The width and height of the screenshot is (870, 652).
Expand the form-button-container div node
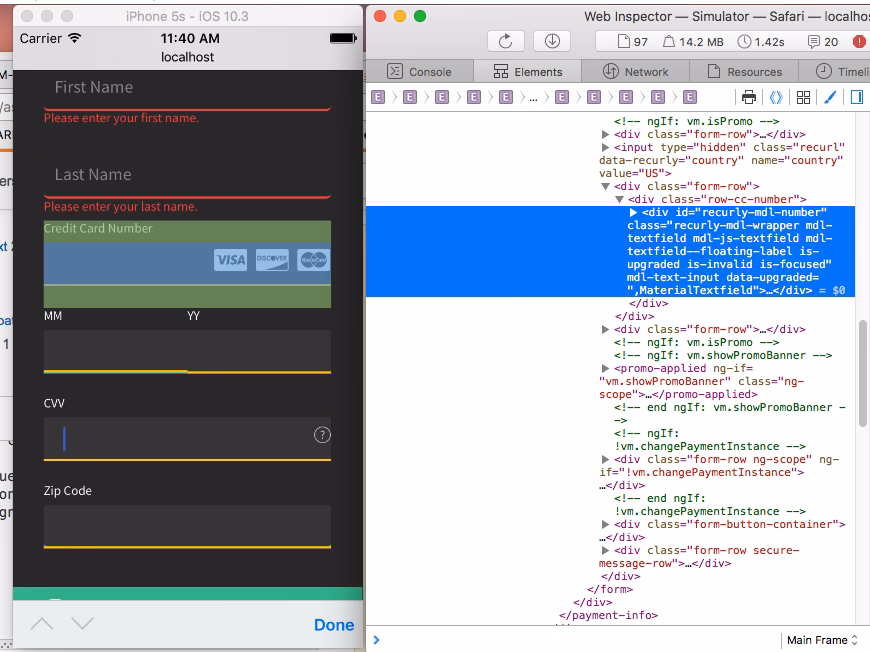click(x=606, y=525)
